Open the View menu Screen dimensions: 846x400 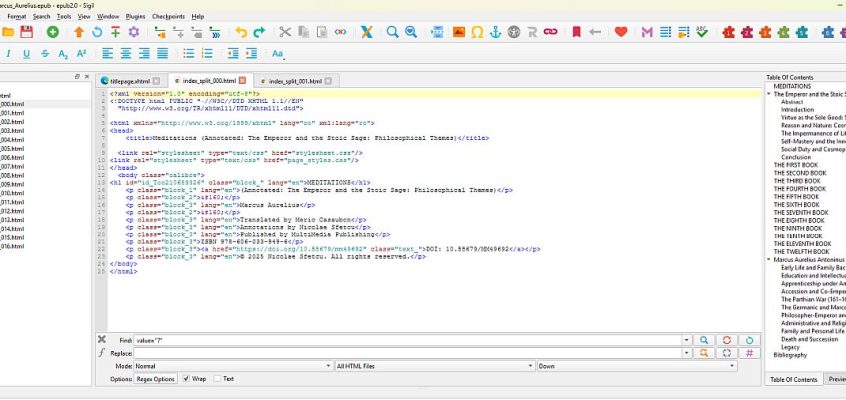point(84,17)
